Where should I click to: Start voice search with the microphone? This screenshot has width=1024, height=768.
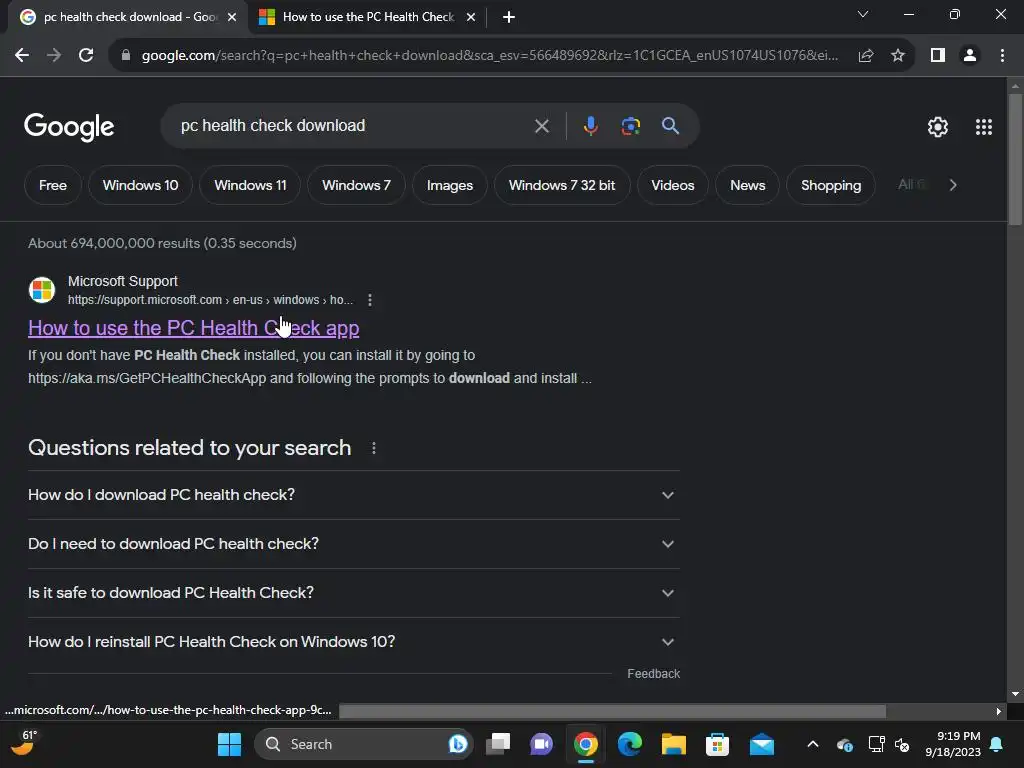point(590,126)
